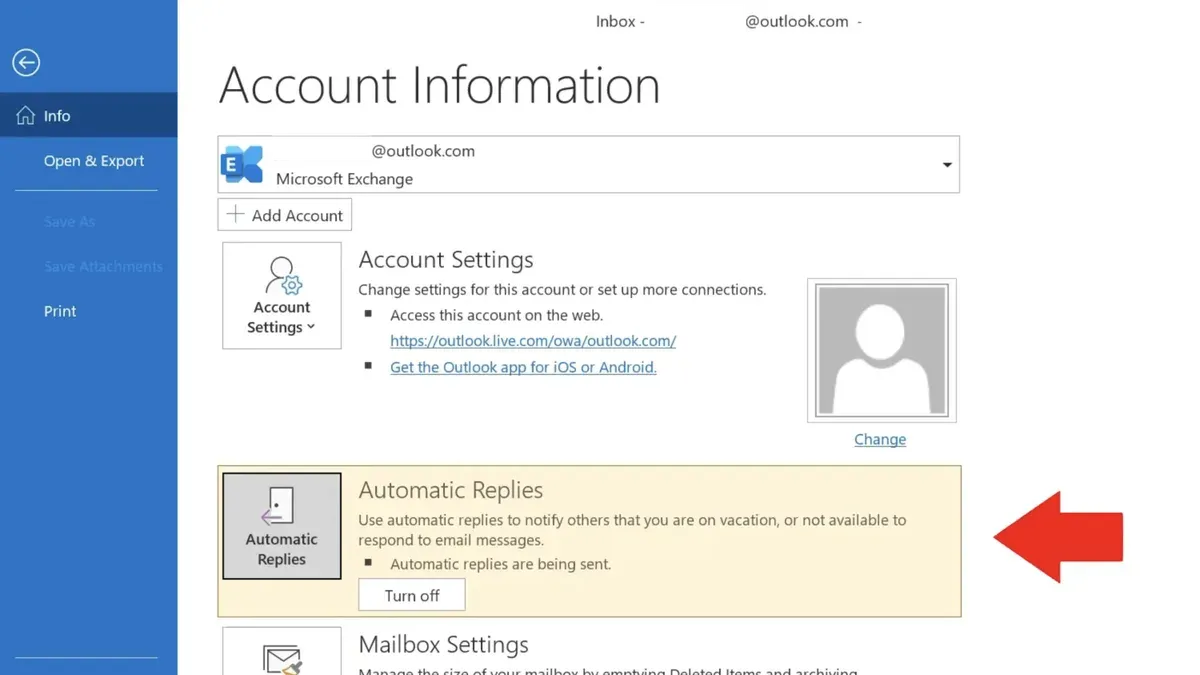
Task: Click the greyed Save Attachments item
Action: 103,266
